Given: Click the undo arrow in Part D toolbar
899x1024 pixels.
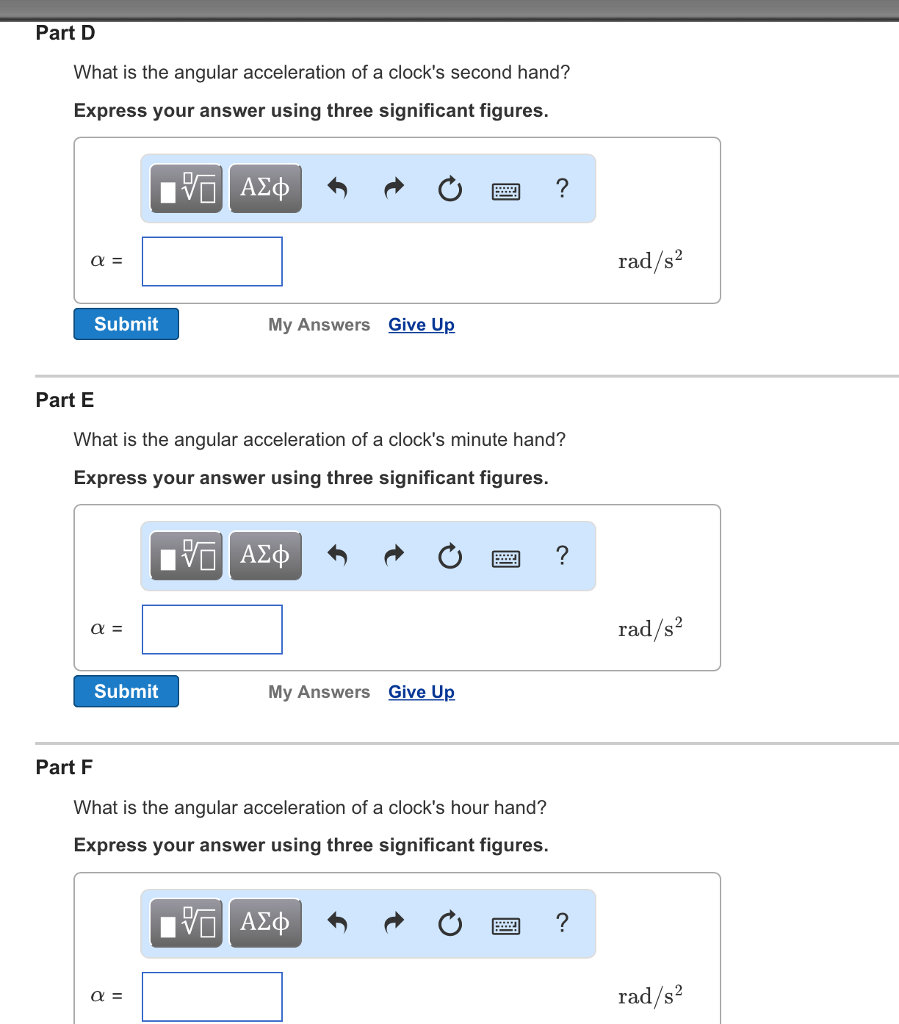Looking at the screenshot, I should pyautogui.click(x=337, y=188).
